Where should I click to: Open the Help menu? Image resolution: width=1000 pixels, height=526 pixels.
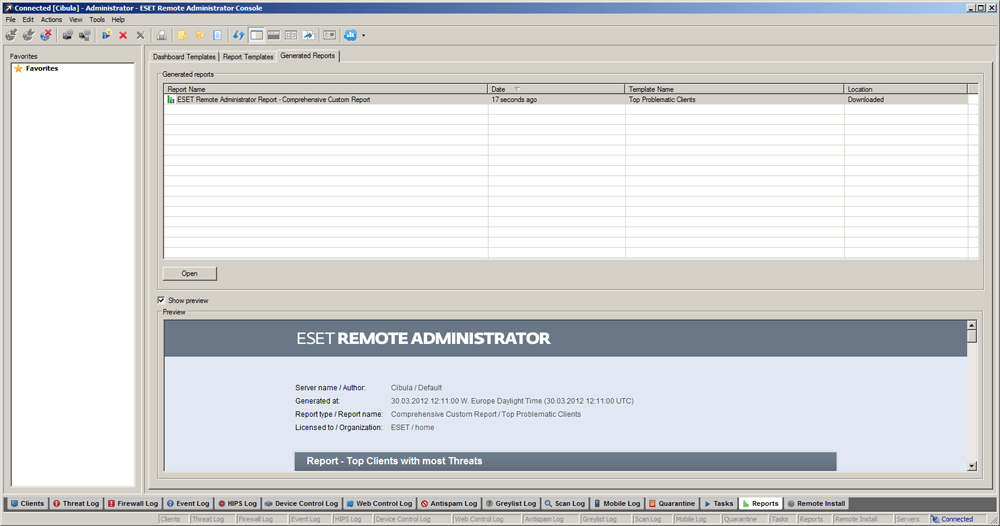coord(118,20)
